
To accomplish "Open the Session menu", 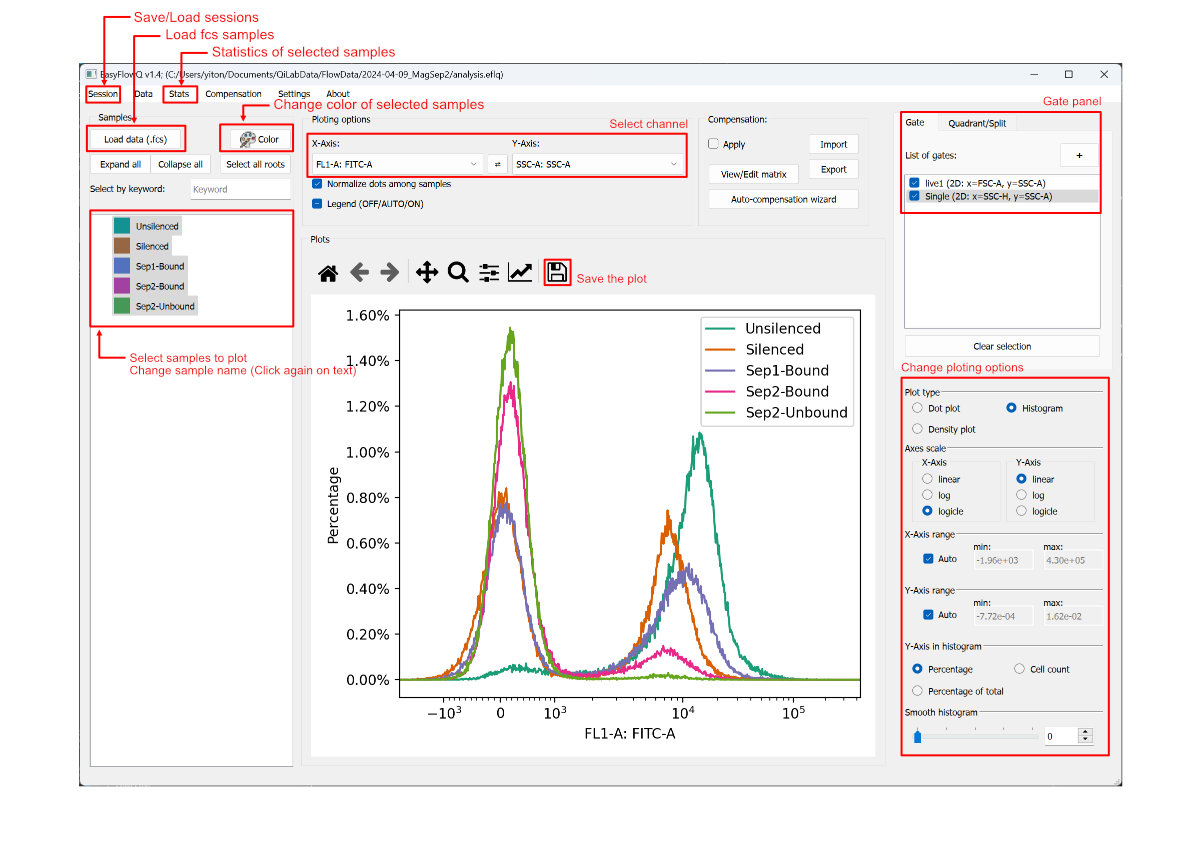I will tap(102, 94).
